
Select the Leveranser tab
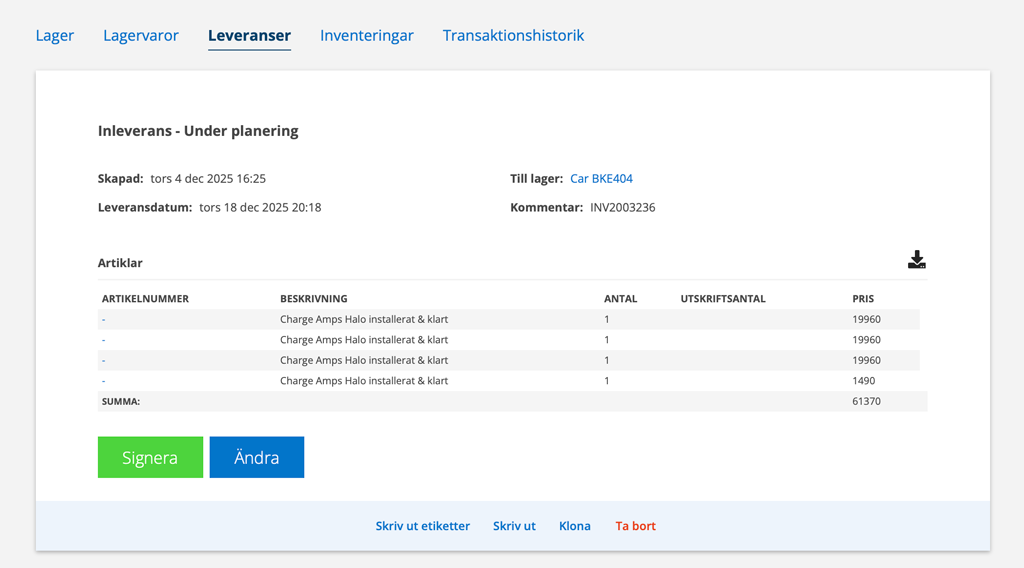(x=249, y=35)
